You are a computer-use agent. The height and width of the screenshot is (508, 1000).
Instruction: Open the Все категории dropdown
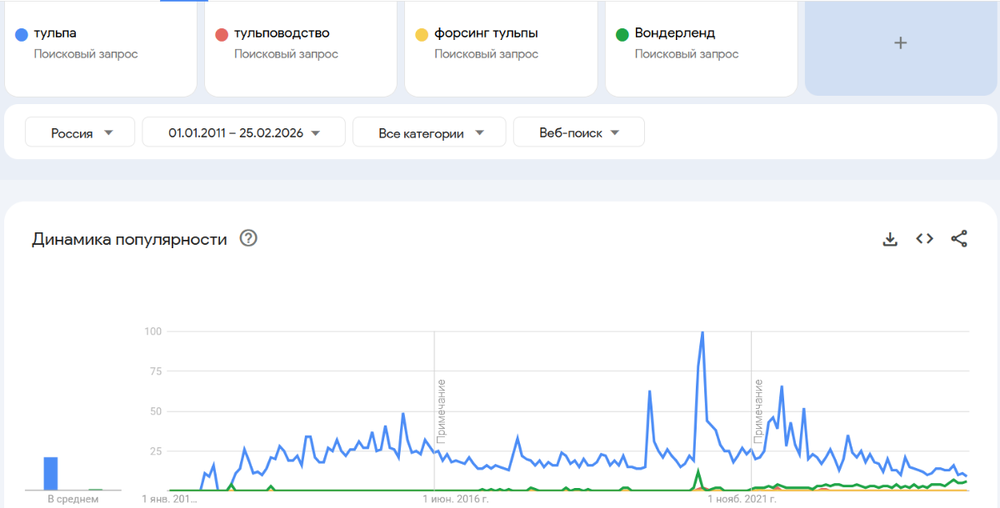(429, 132)
